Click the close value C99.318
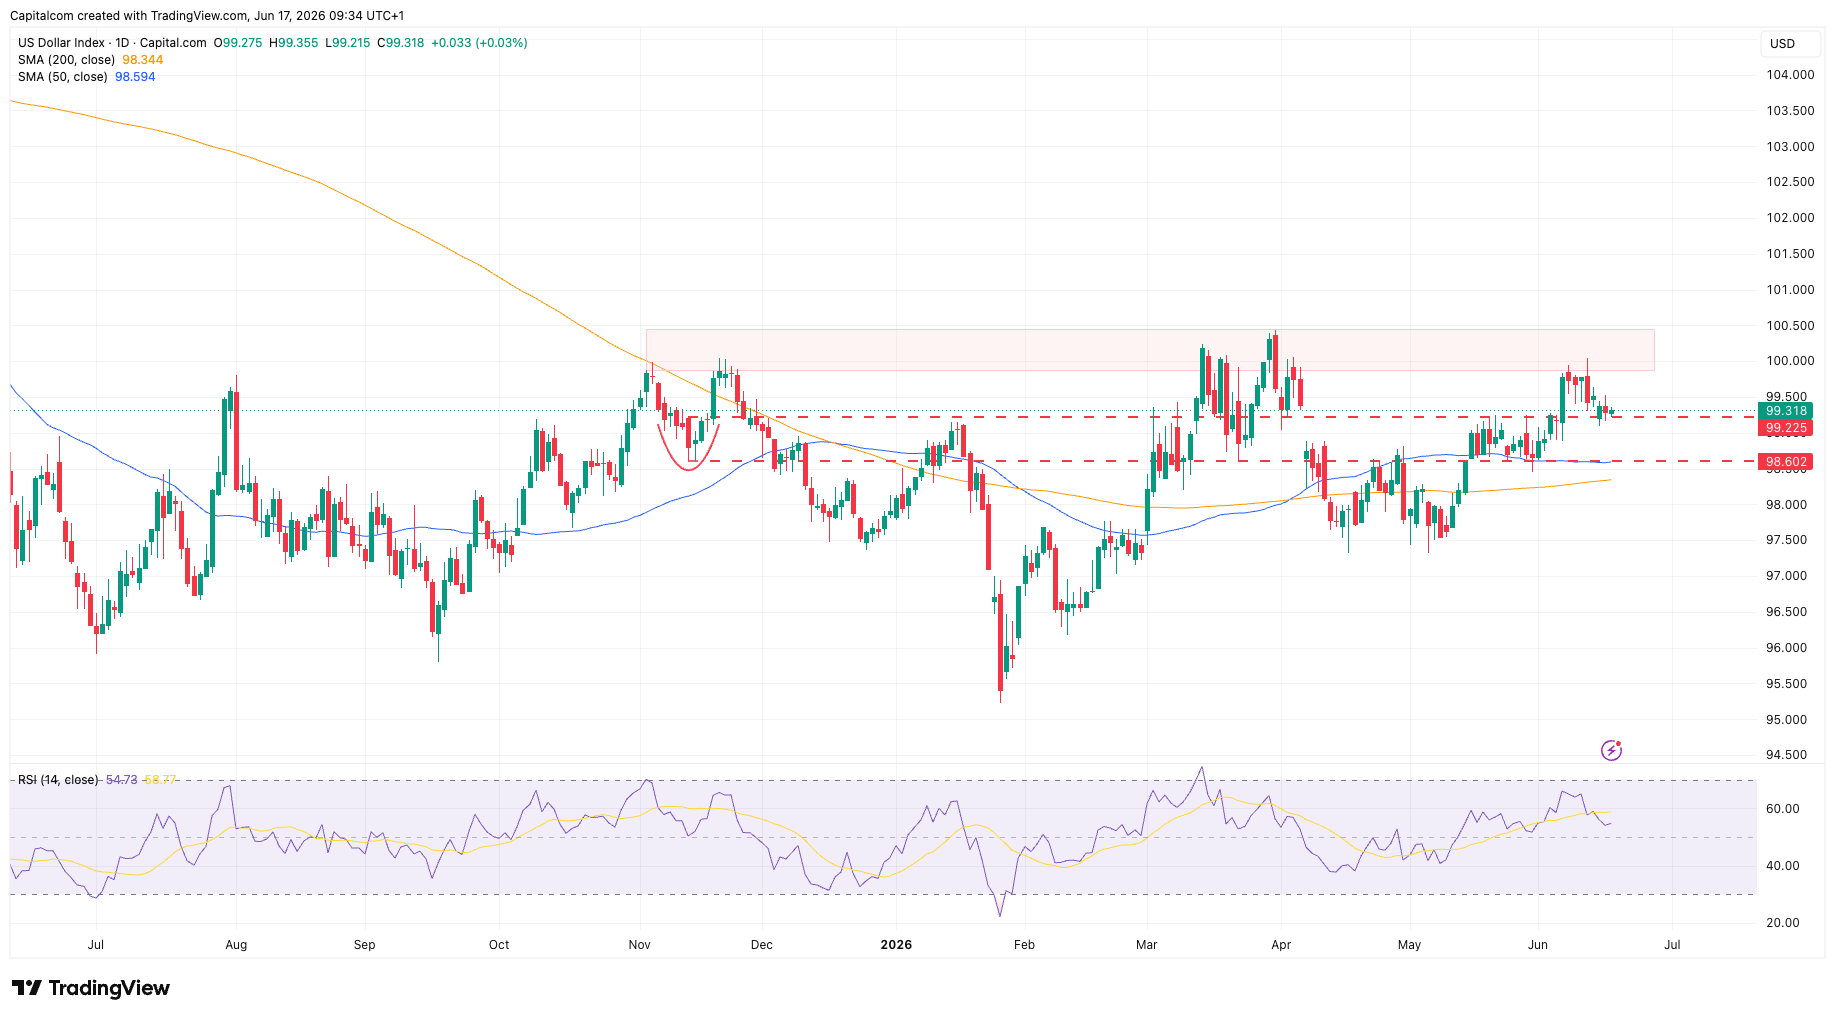Screen dimensions: 1835x1018 click(x=401, y=43)
